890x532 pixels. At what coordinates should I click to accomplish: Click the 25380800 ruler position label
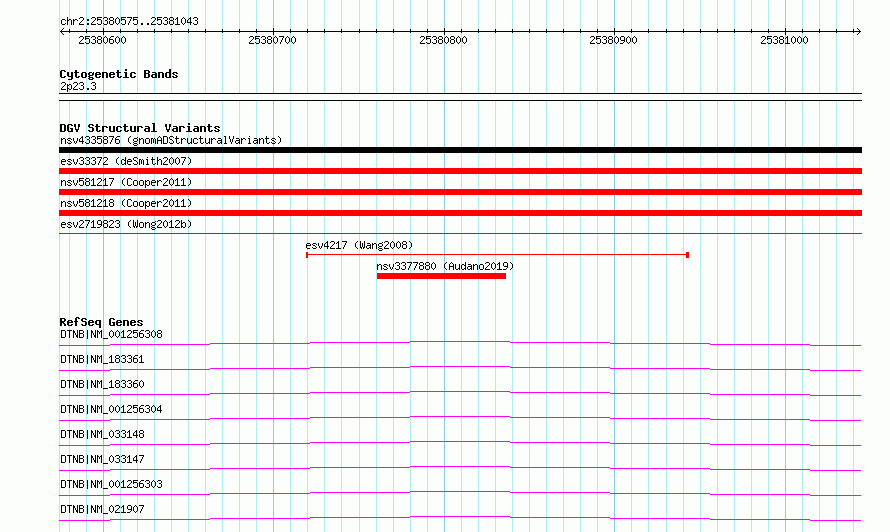point(443,40)
